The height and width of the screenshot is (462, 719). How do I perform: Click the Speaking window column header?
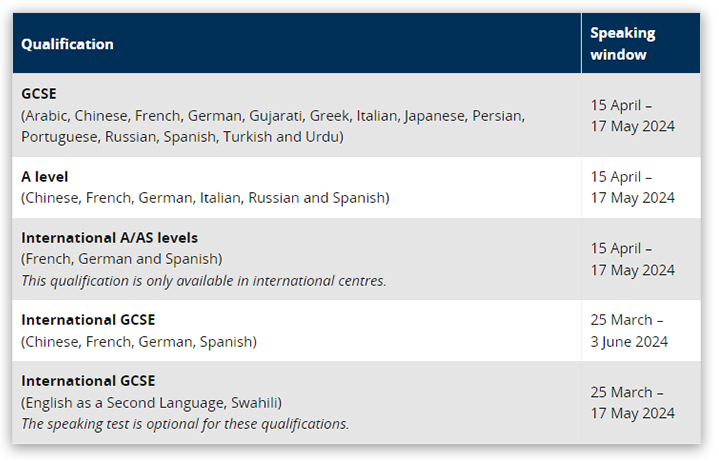[x=618, y=44]
